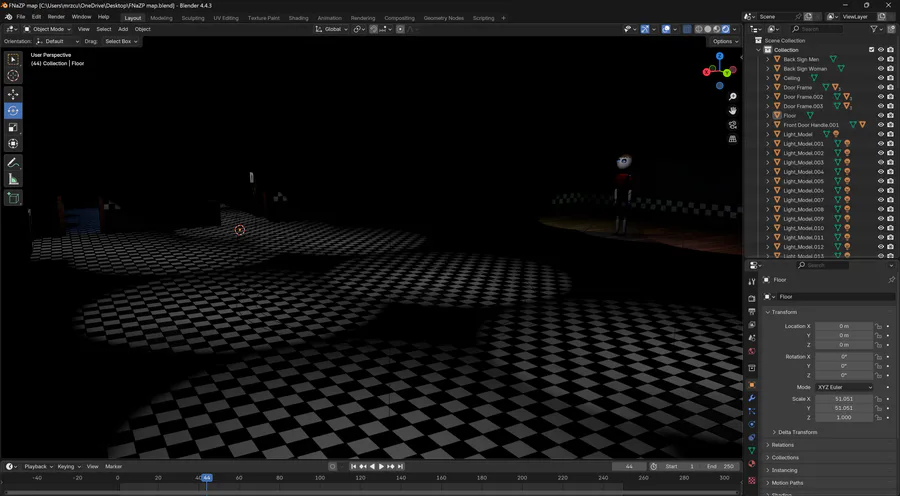900x496 pixels.
Task: Select the Add Cube tool
Action: (x=13, y=199)
